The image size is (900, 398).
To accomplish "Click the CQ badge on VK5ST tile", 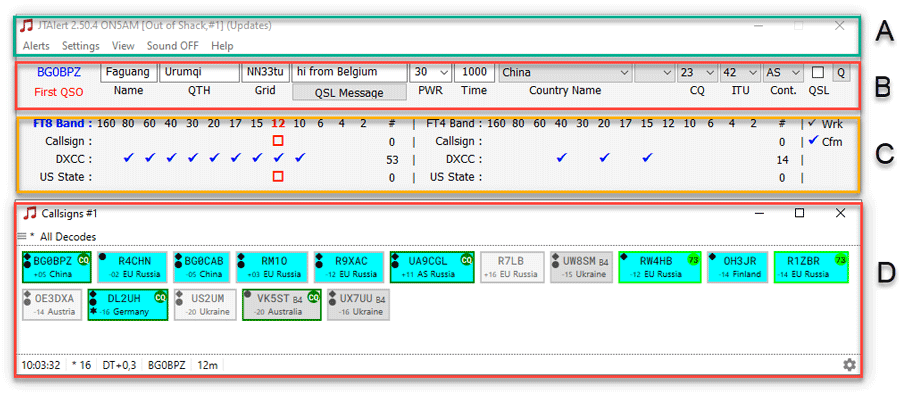I will click(x=313, y=297).
